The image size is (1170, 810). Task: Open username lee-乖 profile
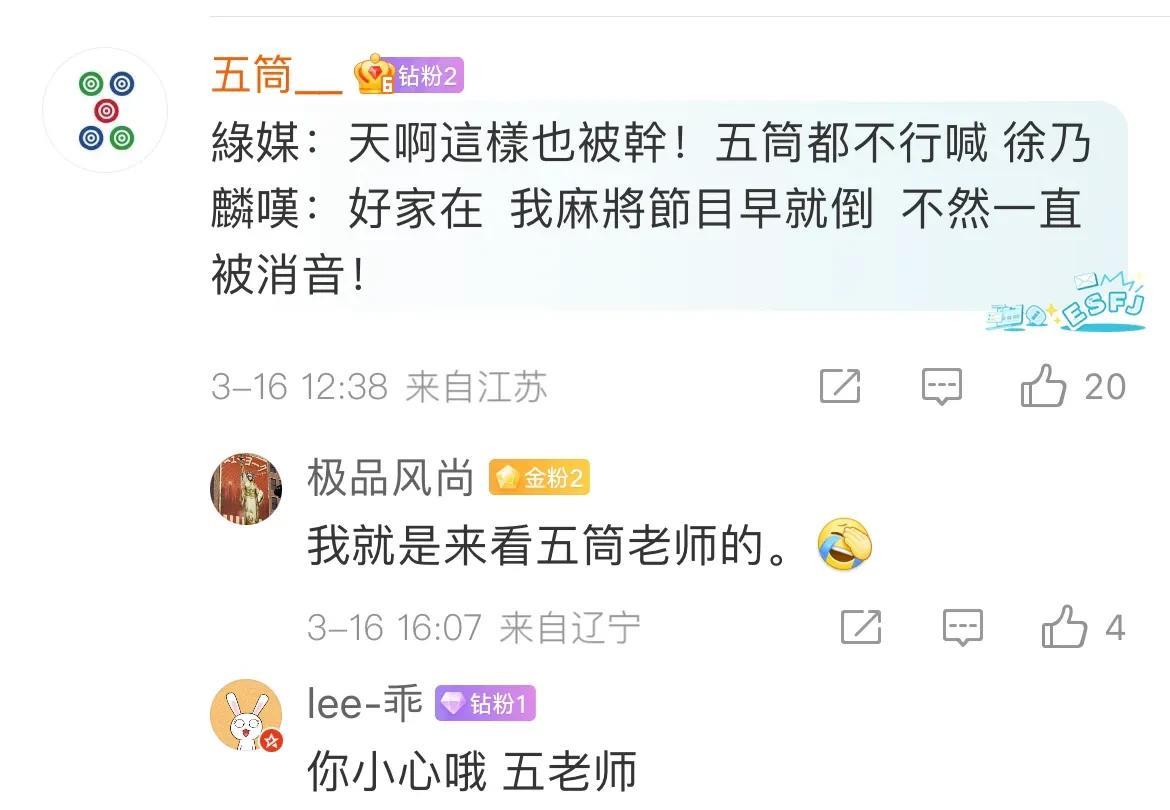(364, 703)
